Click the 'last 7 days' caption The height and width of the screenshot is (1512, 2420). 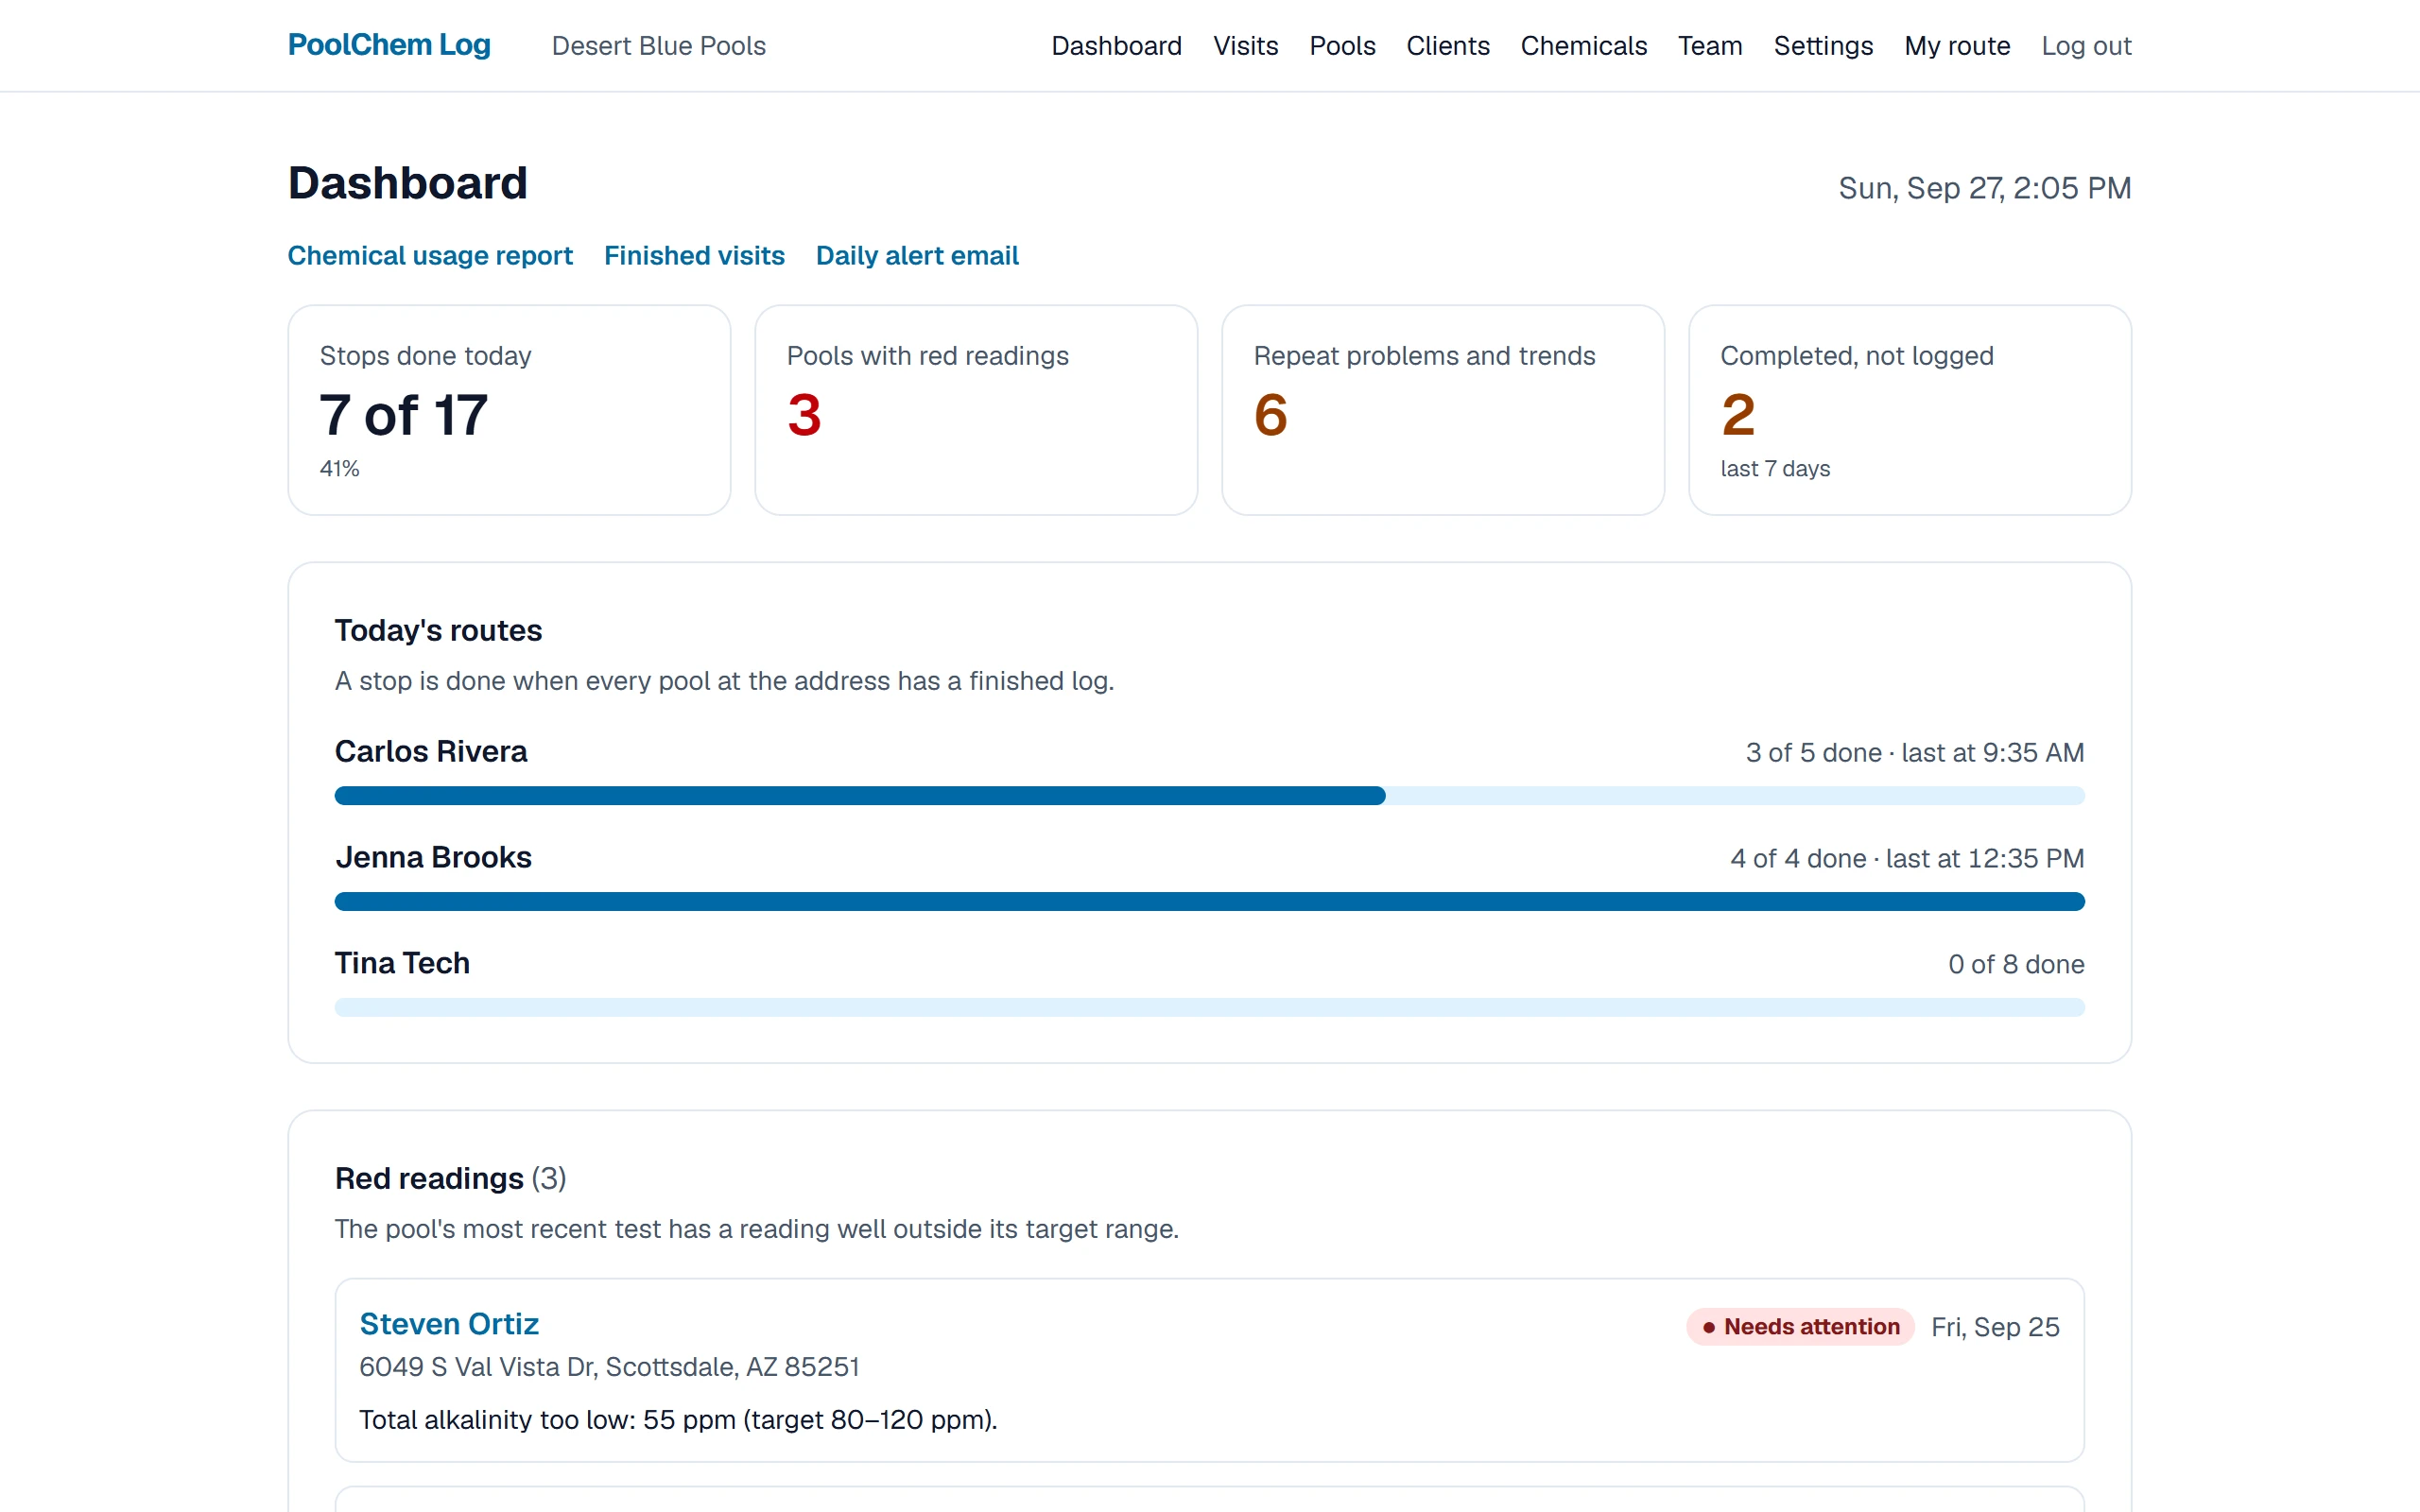point(1775,469)
